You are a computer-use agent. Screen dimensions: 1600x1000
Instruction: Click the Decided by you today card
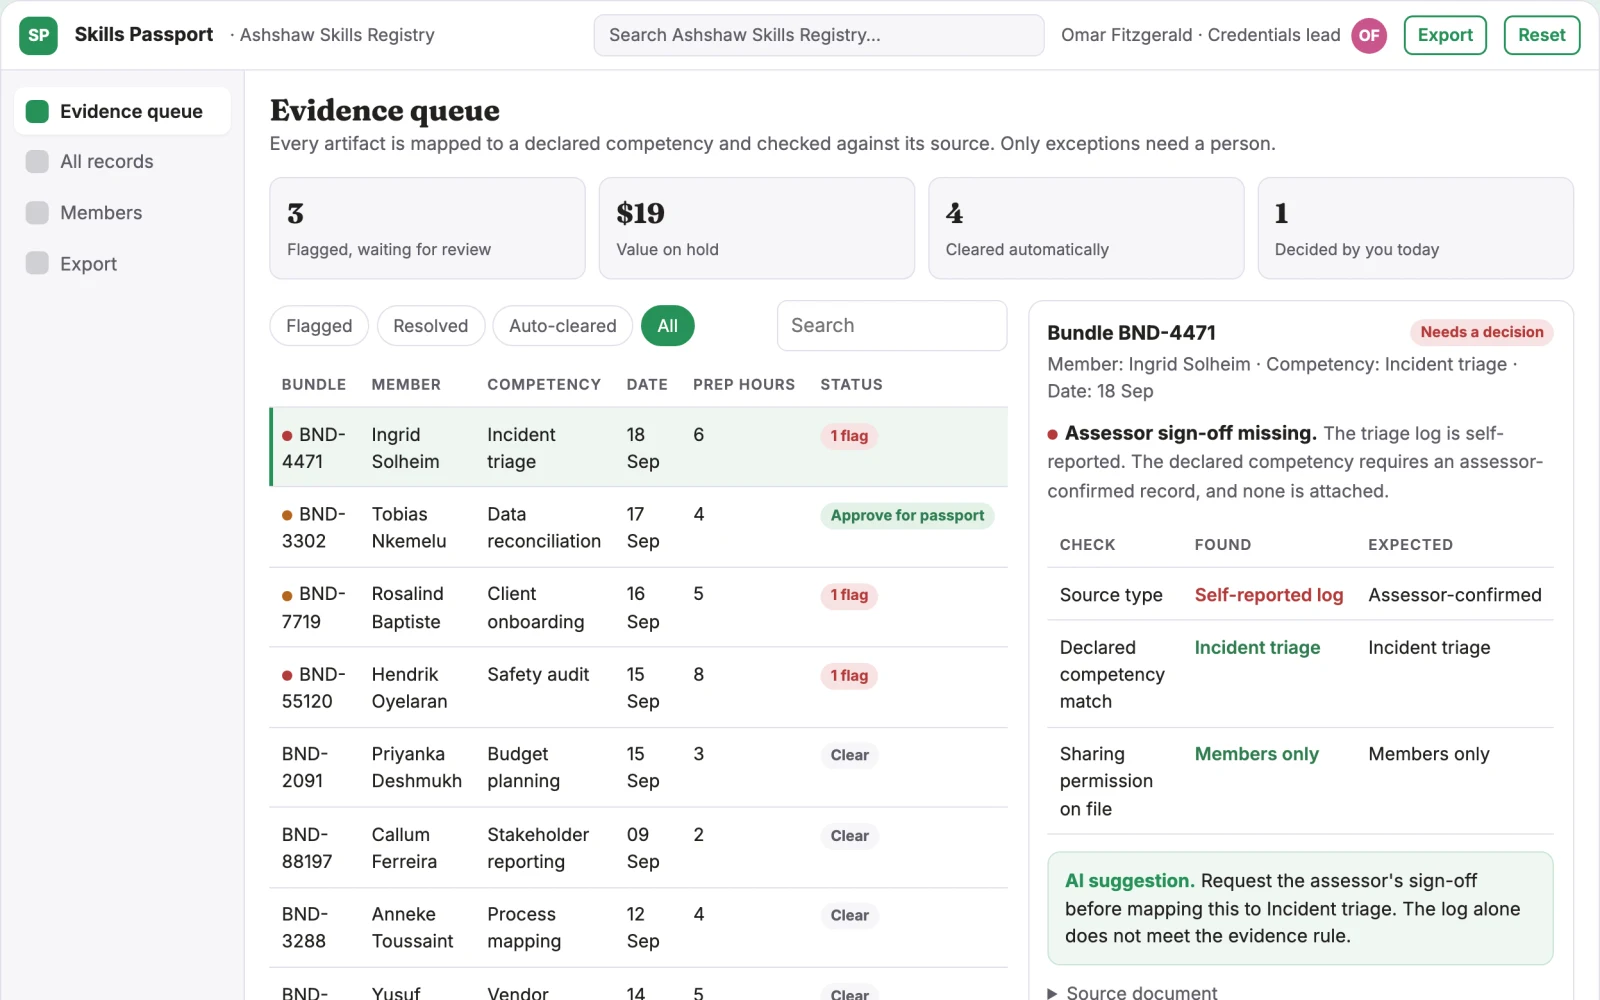tap(1415, 228)
